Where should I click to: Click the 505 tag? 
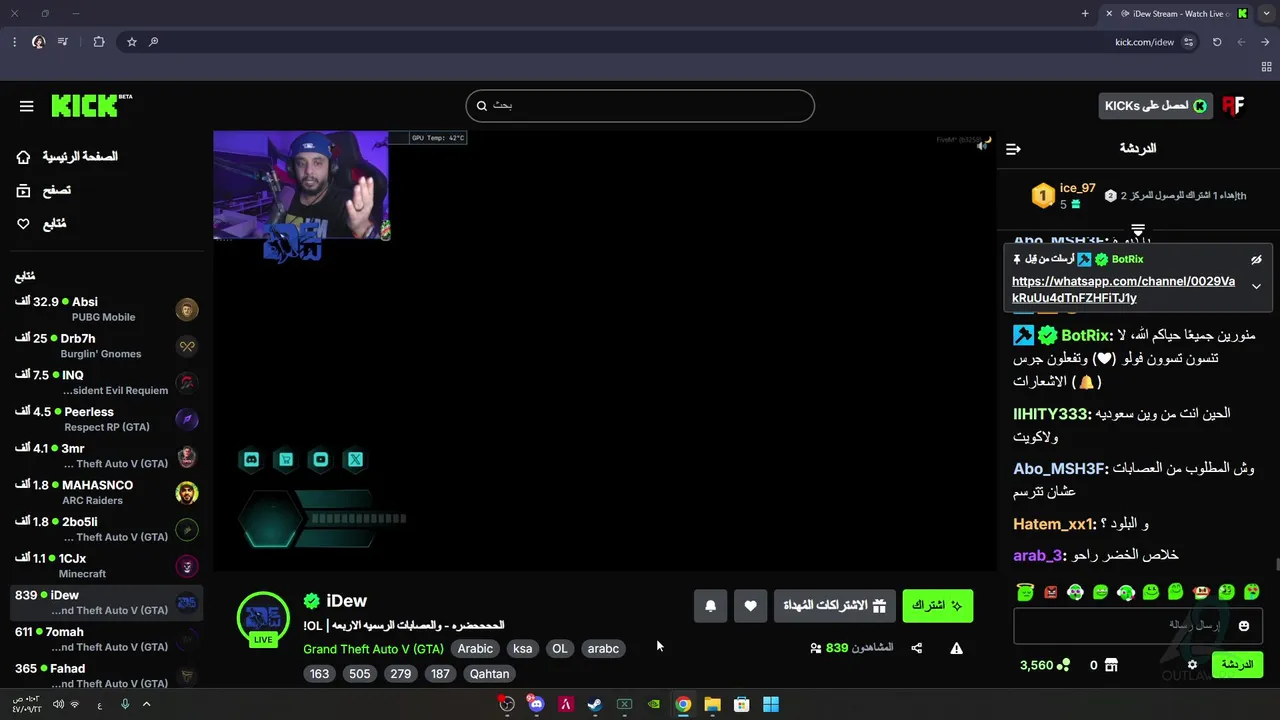pyautogui.click(x=360, y=674)
